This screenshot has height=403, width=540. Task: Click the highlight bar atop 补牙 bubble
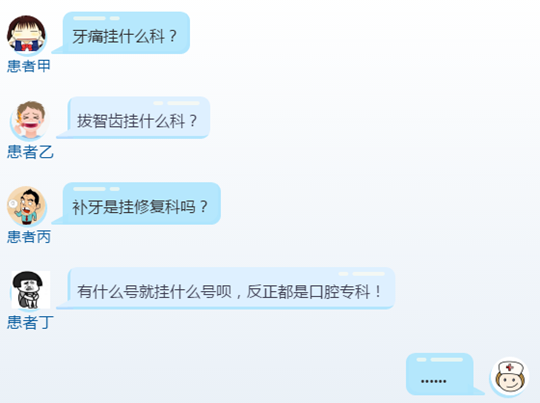(96, 189)
